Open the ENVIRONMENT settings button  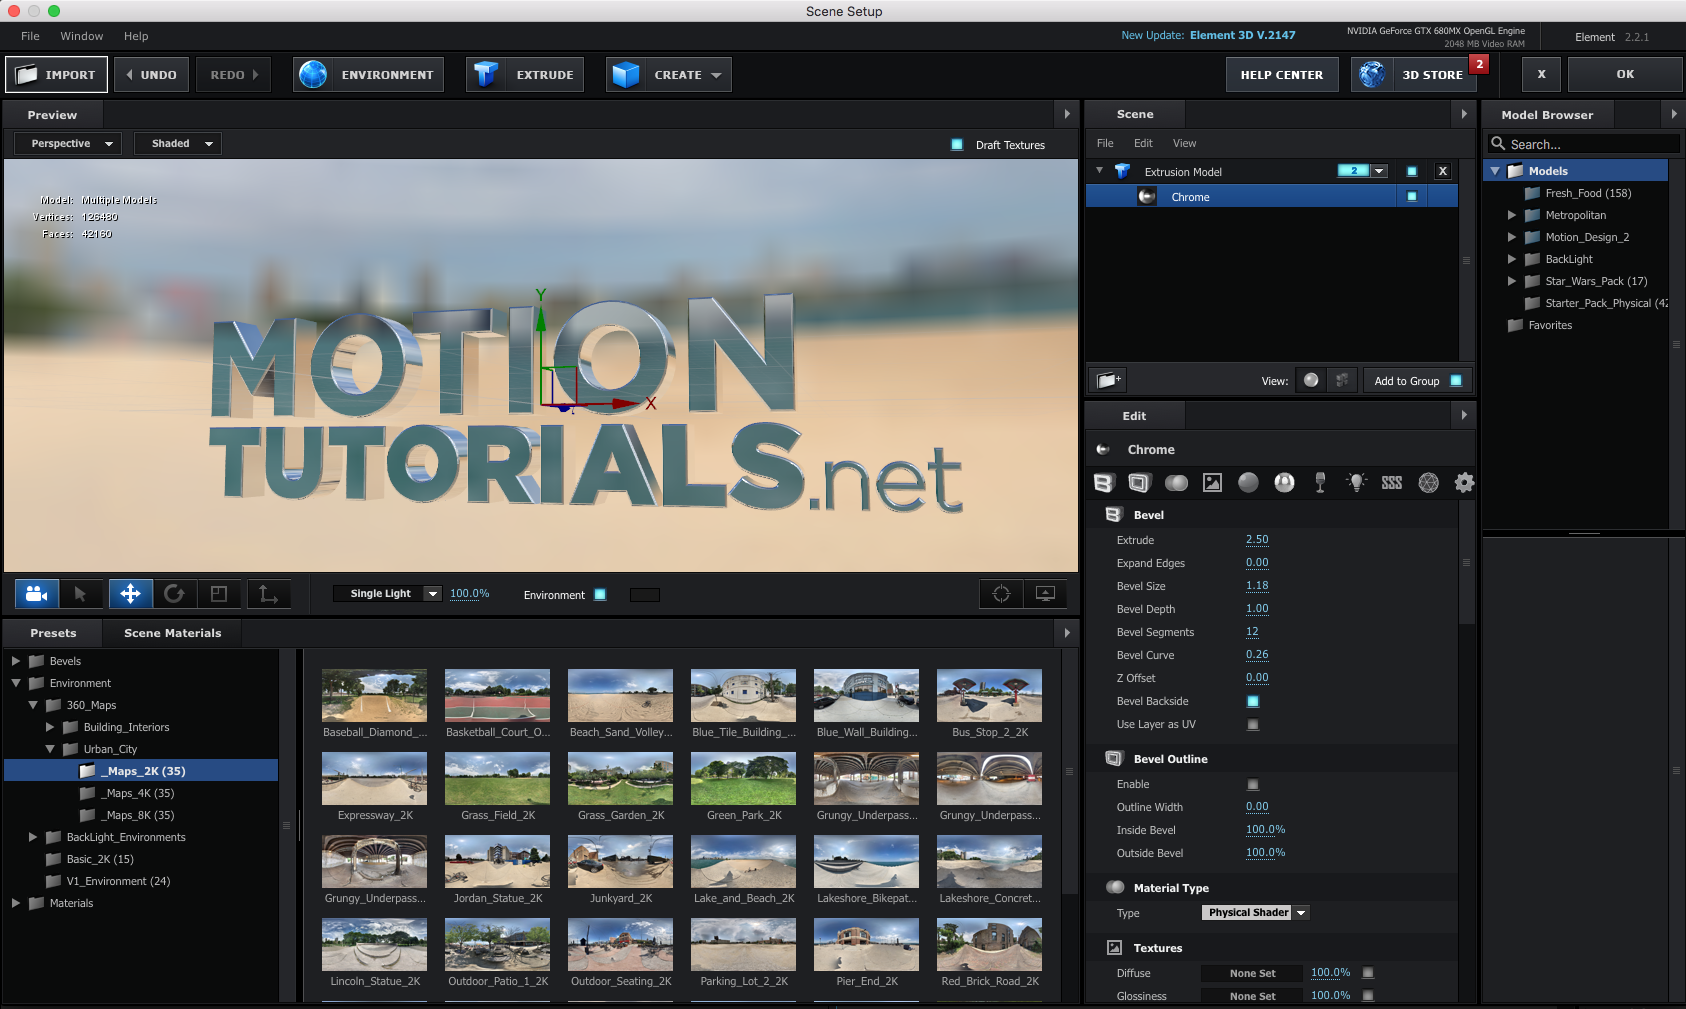pos(368,74)
